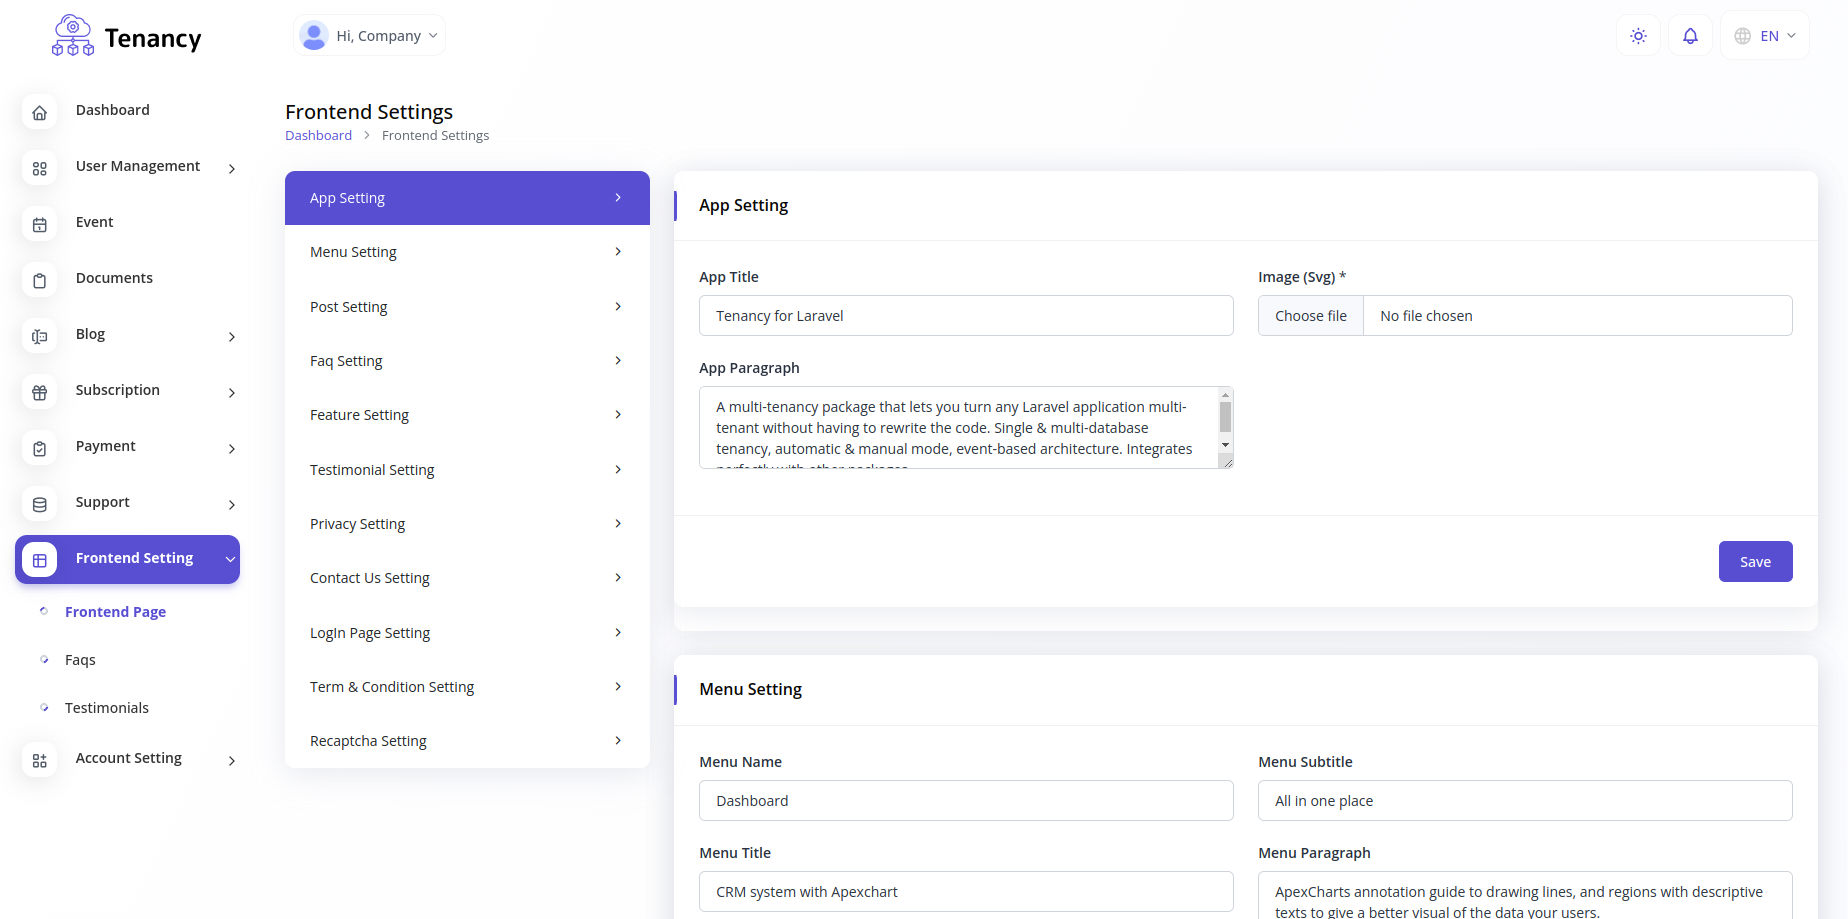Click the Subscription gift icon
Screen dimensions: 1848x919
coord(40,393)
